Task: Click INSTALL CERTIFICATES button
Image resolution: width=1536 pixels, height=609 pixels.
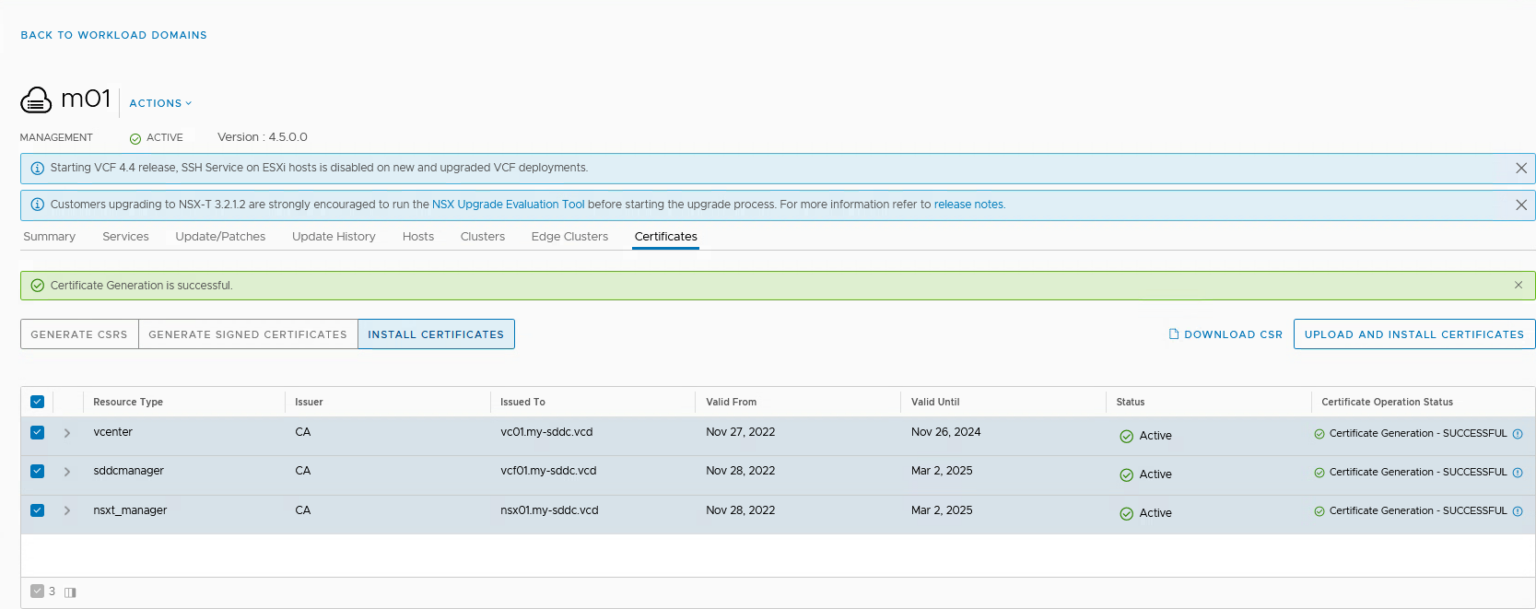Action: point(436,334)
